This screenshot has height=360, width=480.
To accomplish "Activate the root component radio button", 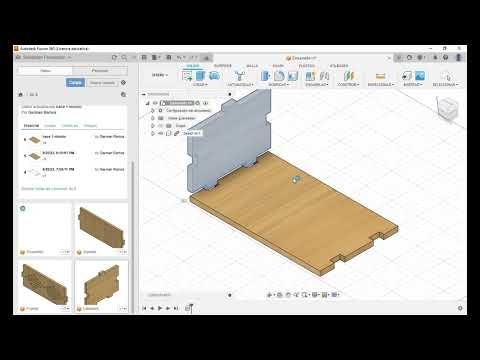I will (205, 103).
